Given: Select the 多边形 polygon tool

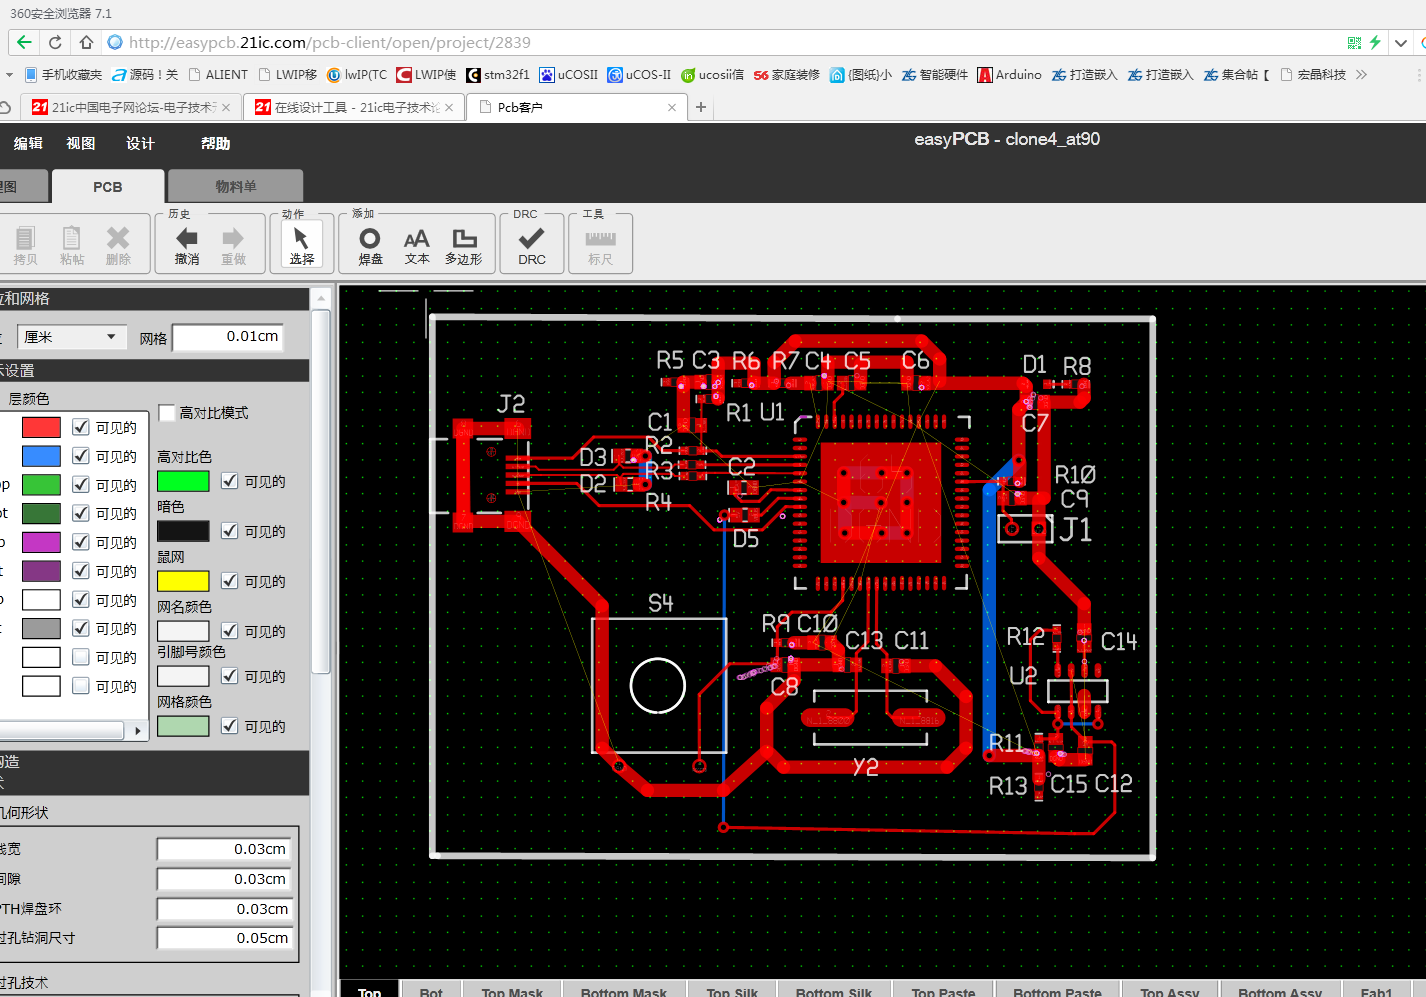Looking at the screenshot, I should (x=464, y=244).
